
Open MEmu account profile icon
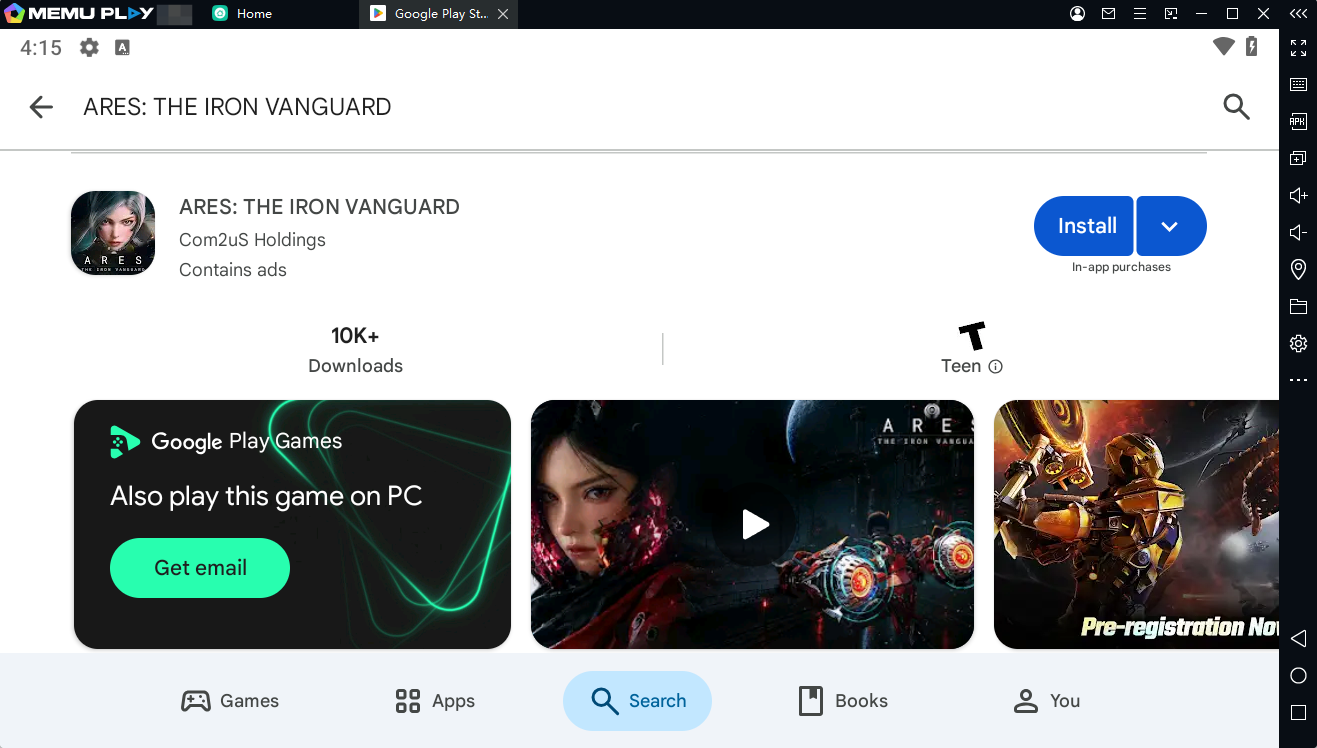[1077, 14]
